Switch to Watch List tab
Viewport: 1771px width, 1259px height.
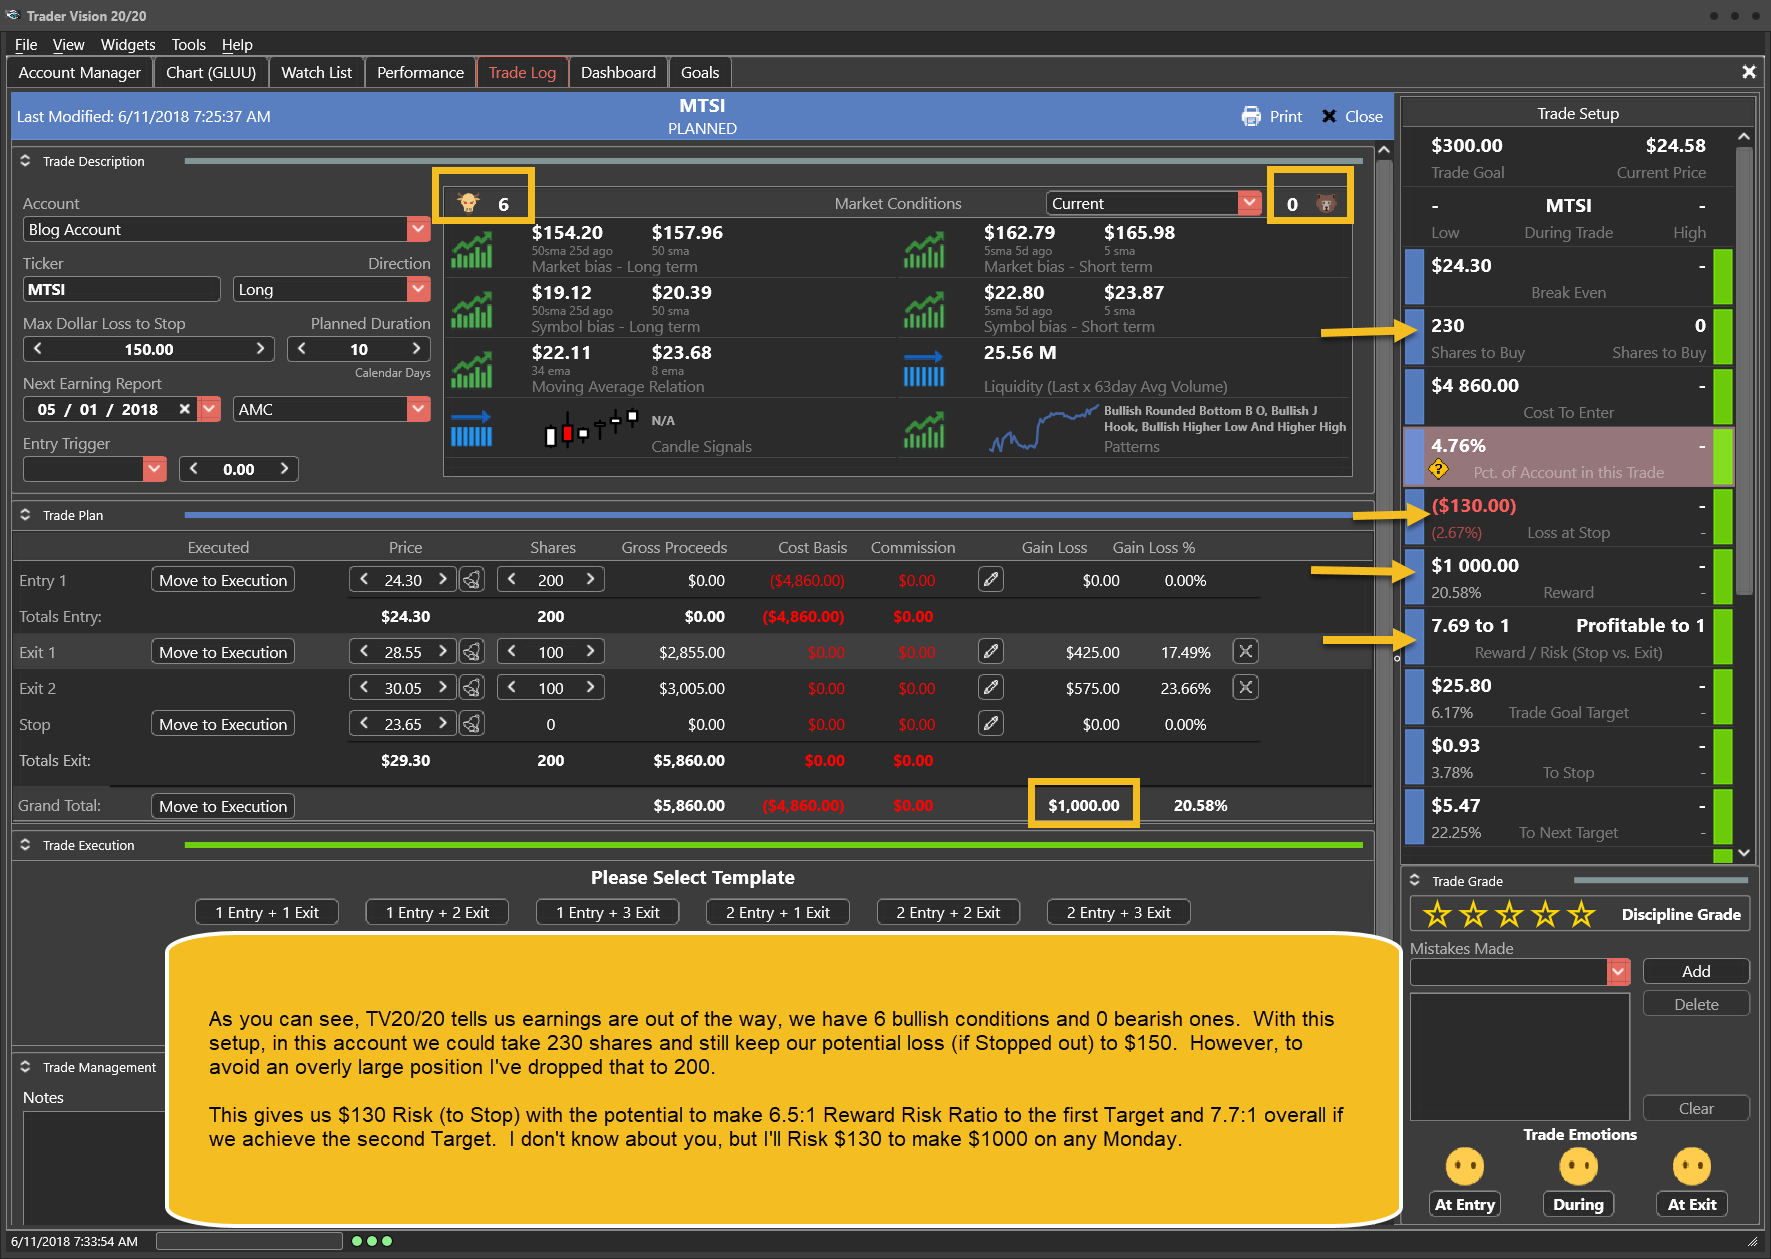point(316,73)
